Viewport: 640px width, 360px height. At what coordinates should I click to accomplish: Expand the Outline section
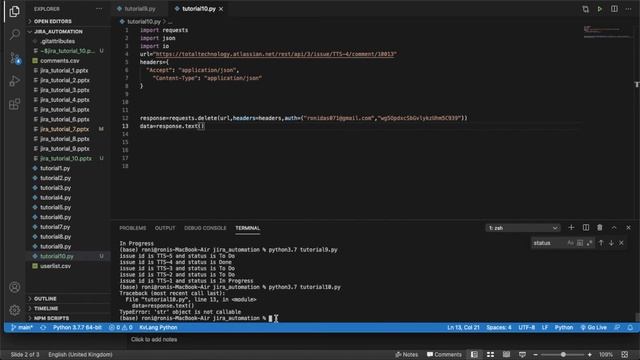(45, 299)
